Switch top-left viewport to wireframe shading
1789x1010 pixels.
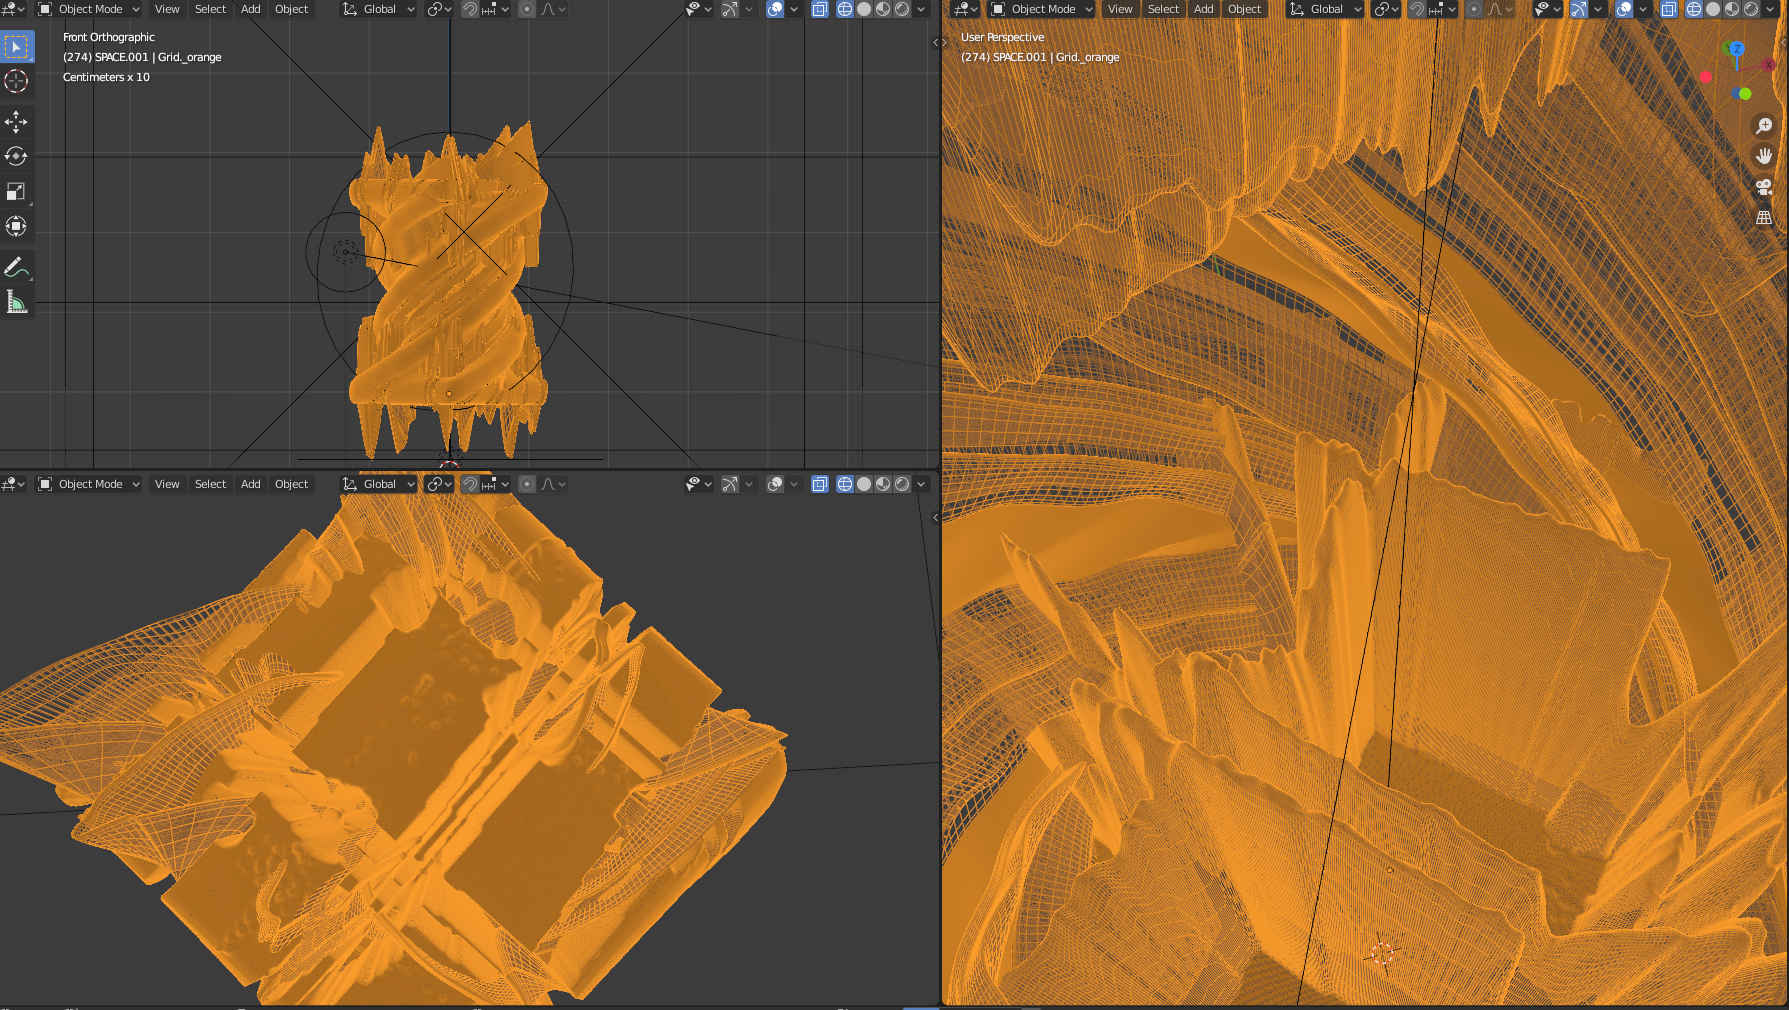coord(845,9)
